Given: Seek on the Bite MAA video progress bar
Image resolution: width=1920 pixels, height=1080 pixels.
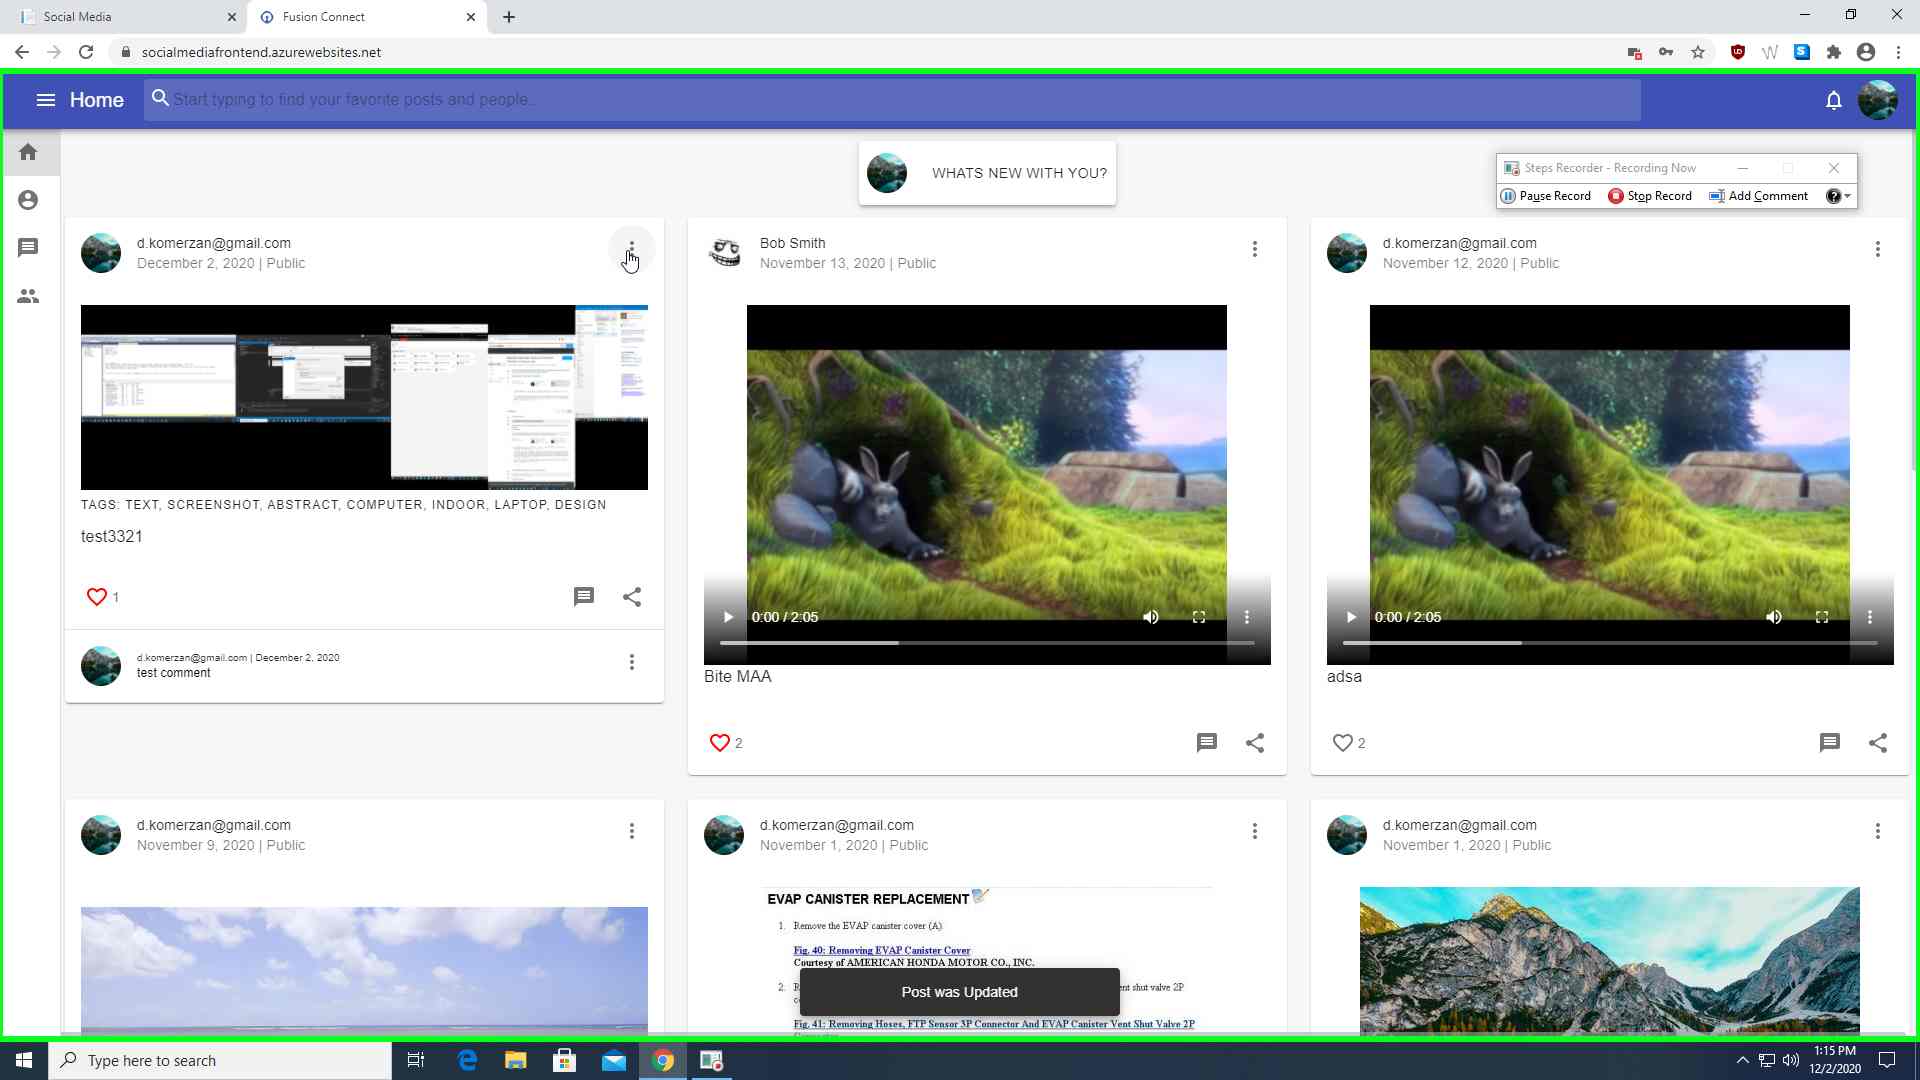Looking at the screenshot, I should [987, 643].
